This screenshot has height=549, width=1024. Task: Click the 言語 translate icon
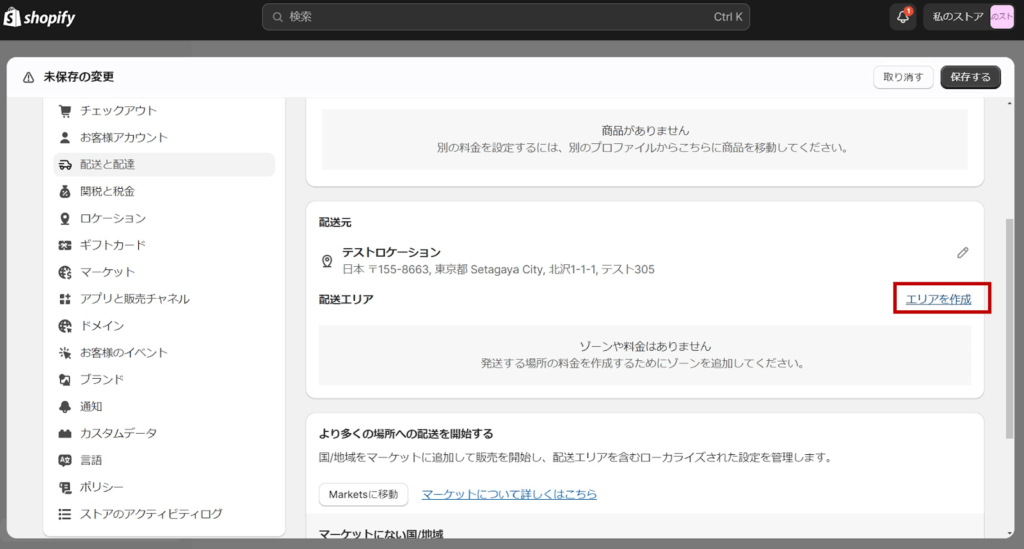tap(65, 460)
